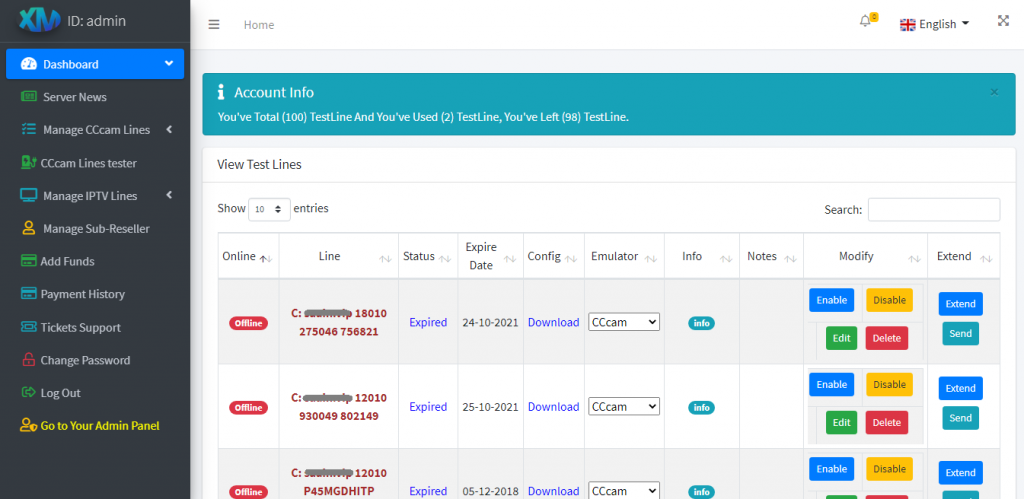Expand the Dashboard menu chevron
The image size is (1024, 499).
[x=168, y=63]
